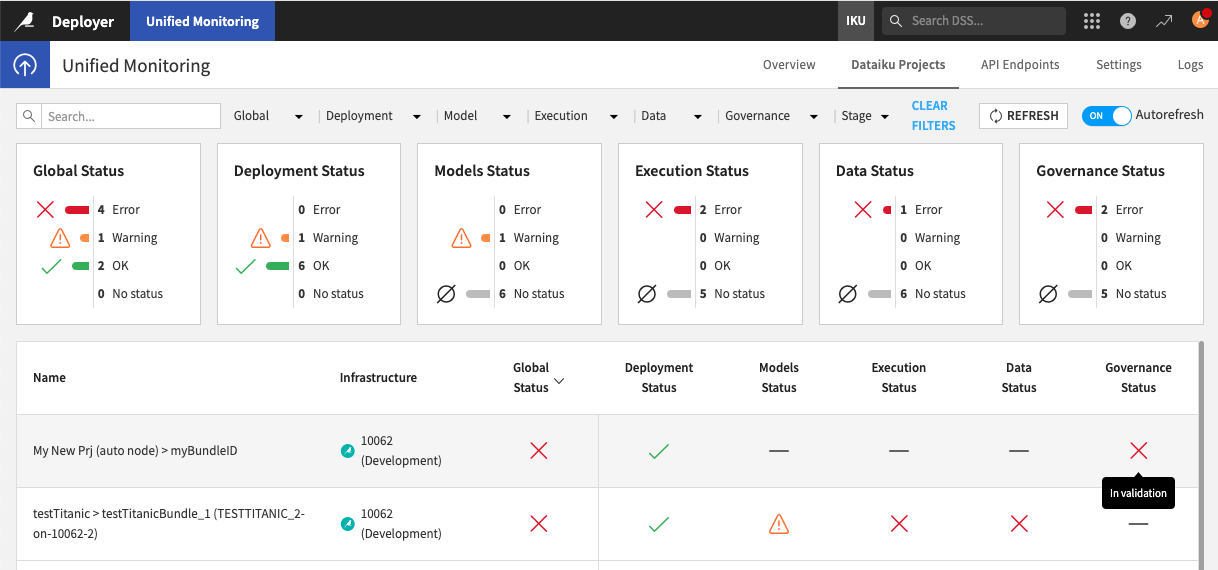Screen dimensions: 1218x570
Task: Click the Name column header
Action: coord(49,378)
